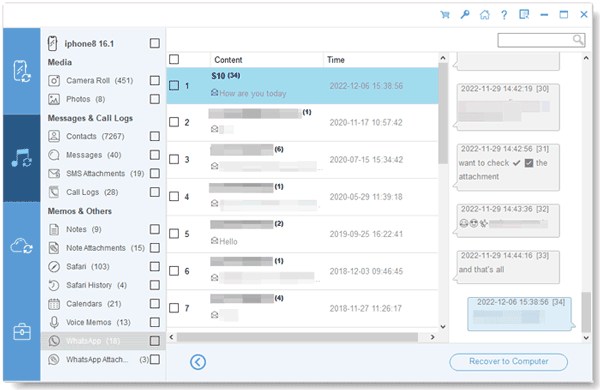Check the checkbox for conversation row 5
Screen dimensions: 600x390
174,234
